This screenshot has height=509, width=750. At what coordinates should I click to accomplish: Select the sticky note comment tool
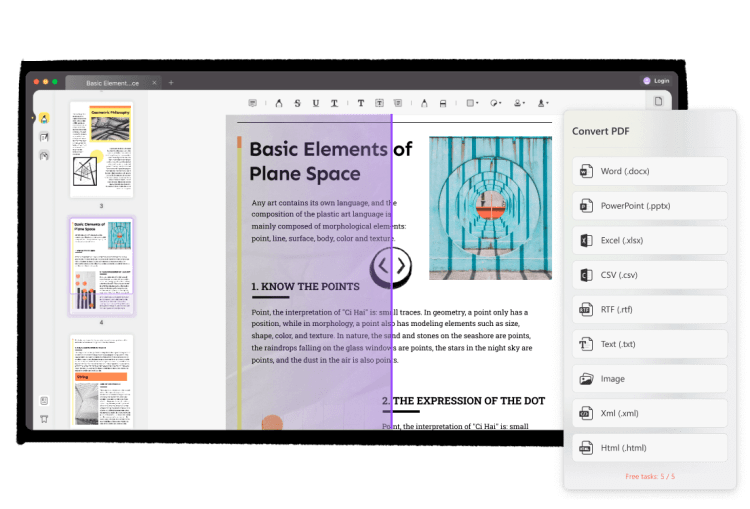coord(253,103)
